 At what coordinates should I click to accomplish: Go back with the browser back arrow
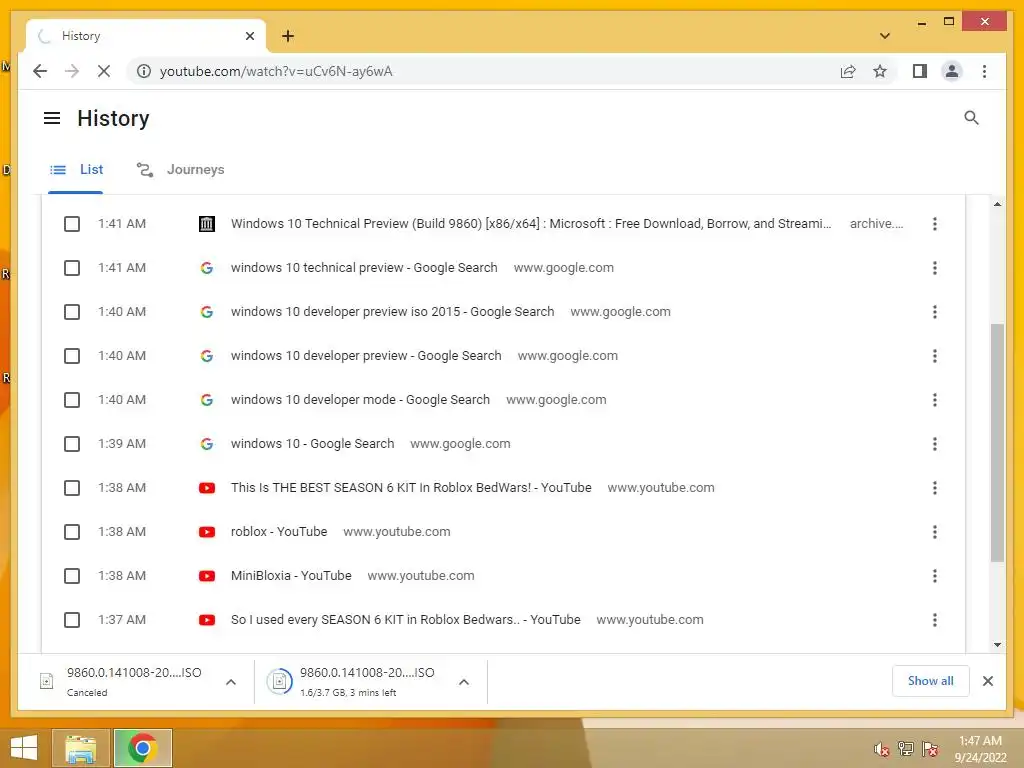click(x=40, y=71)
